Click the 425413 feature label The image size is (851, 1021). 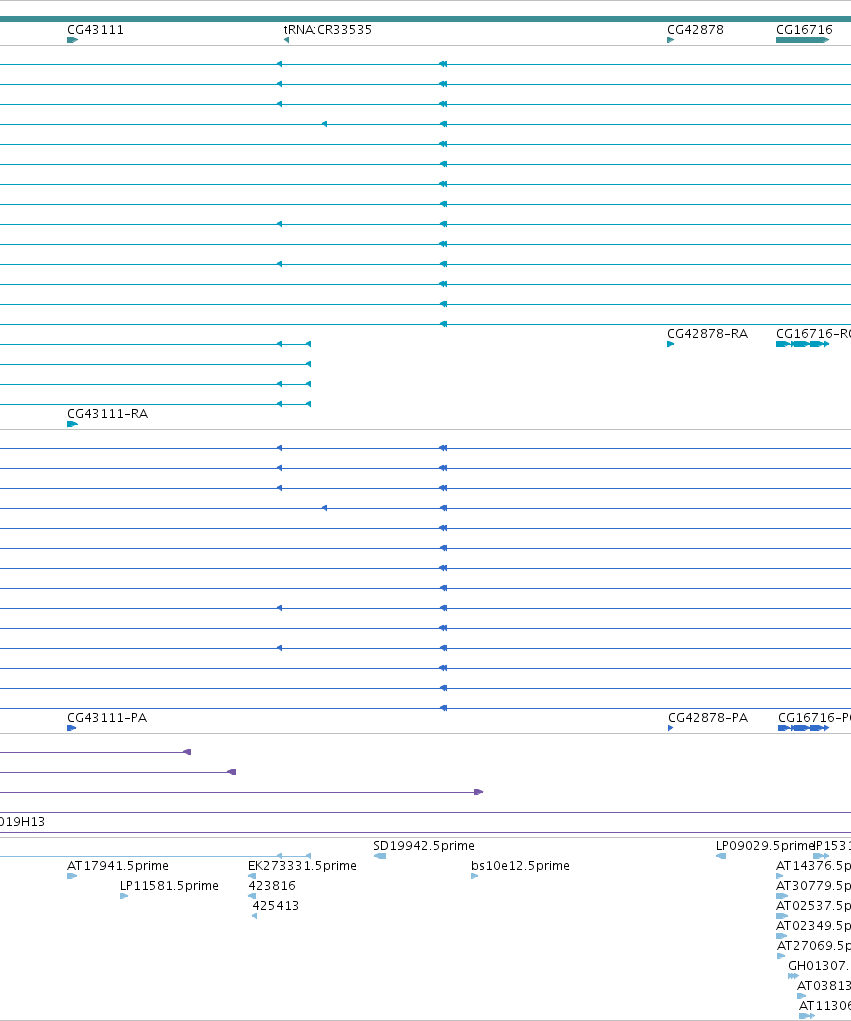[275, 906]
